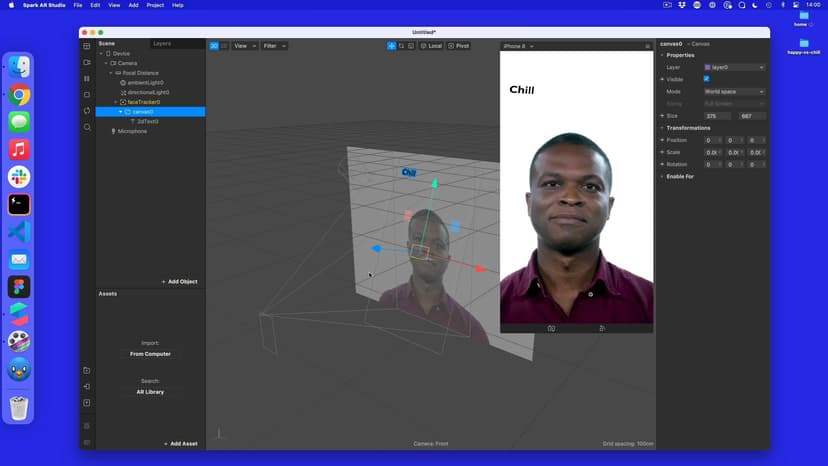Click the add-folder icon in lower left toolbar
828x466 pixels.
pyautogui.click(x=87, y=370)
